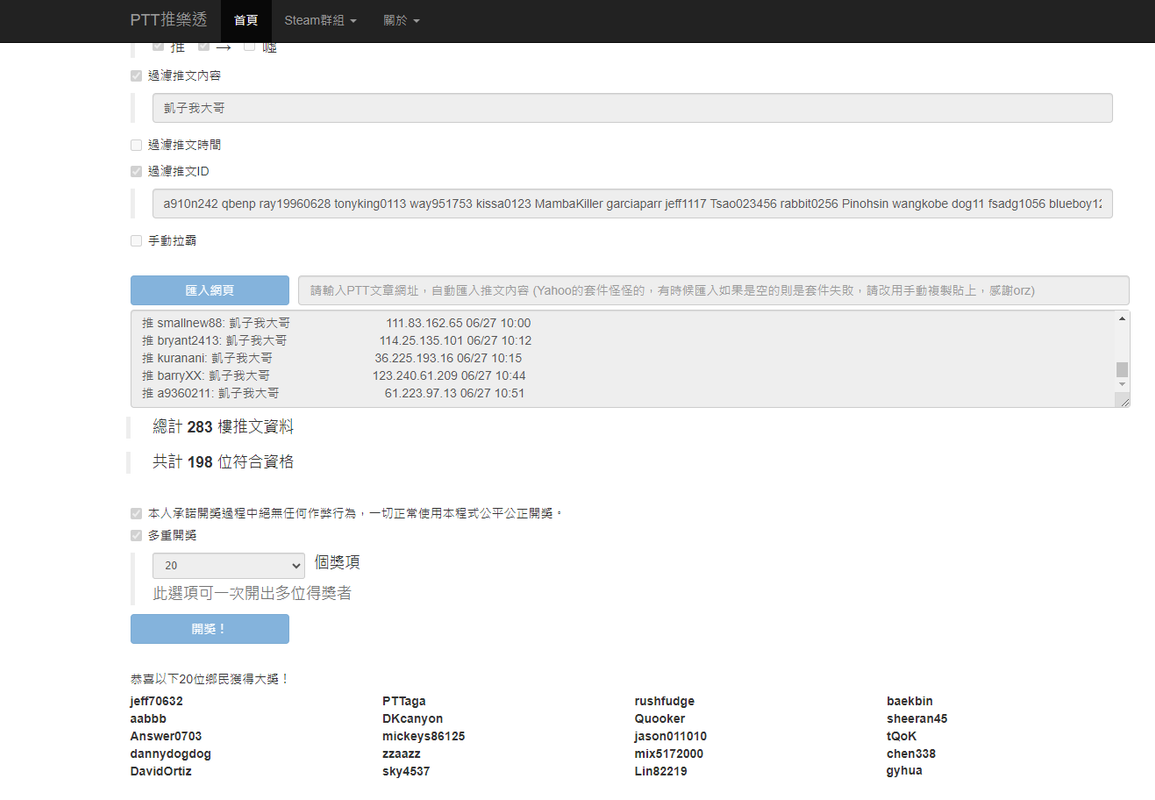Image resolution: width=1155 pixels, height=800 pixels.
Task: Click winner name PTTaga
Action: click(404, 701)
